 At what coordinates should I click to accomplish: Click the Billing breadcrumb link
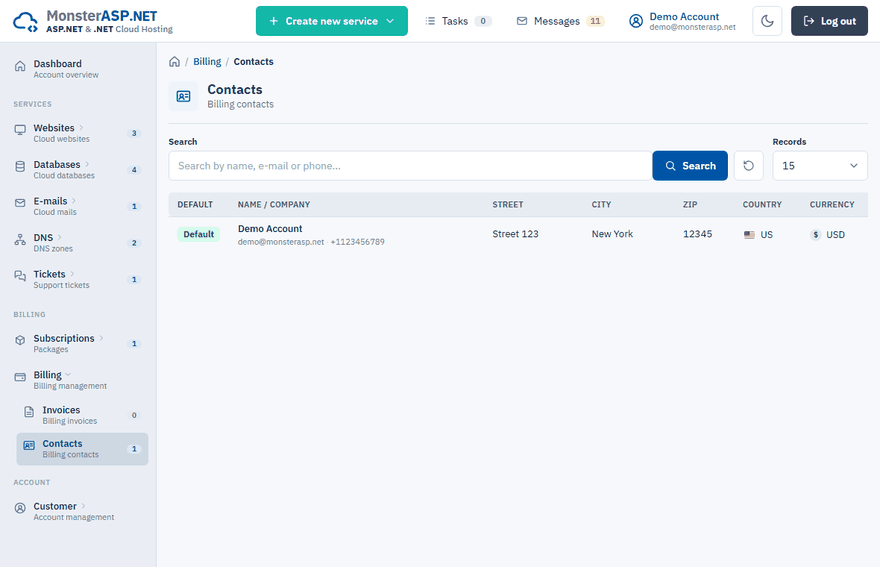tap(207, 62)
